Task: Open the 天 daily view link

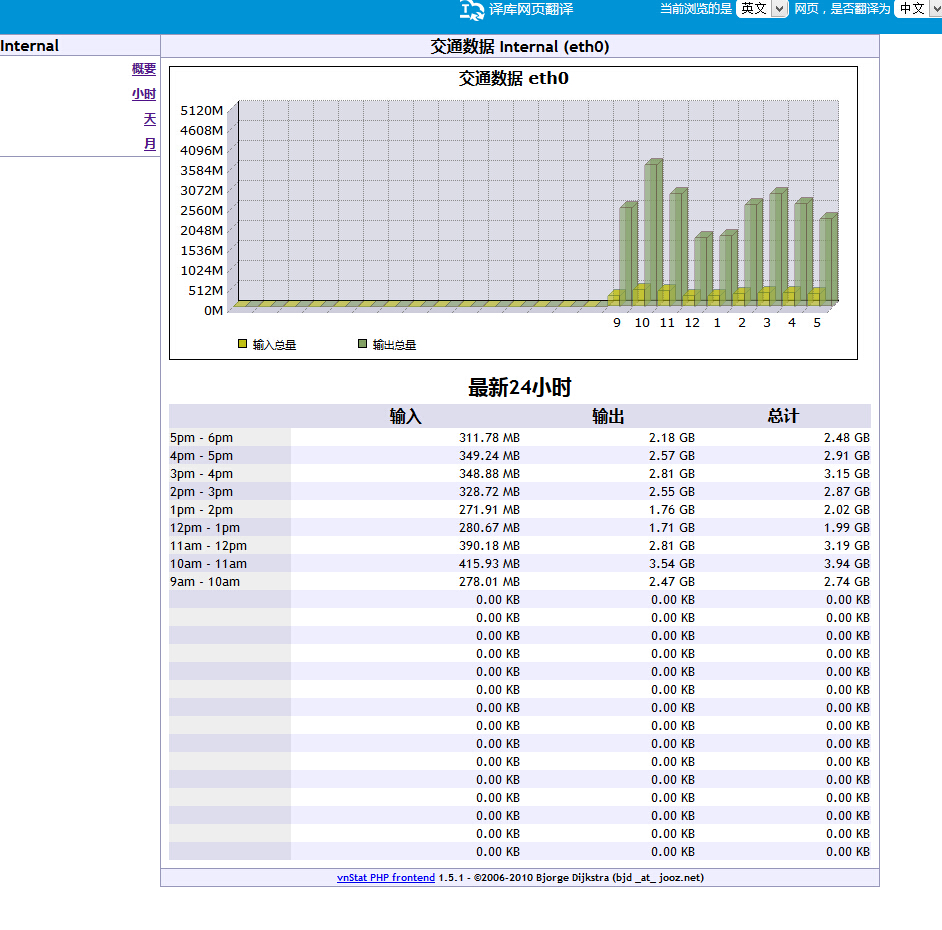Action: (150, 119)
